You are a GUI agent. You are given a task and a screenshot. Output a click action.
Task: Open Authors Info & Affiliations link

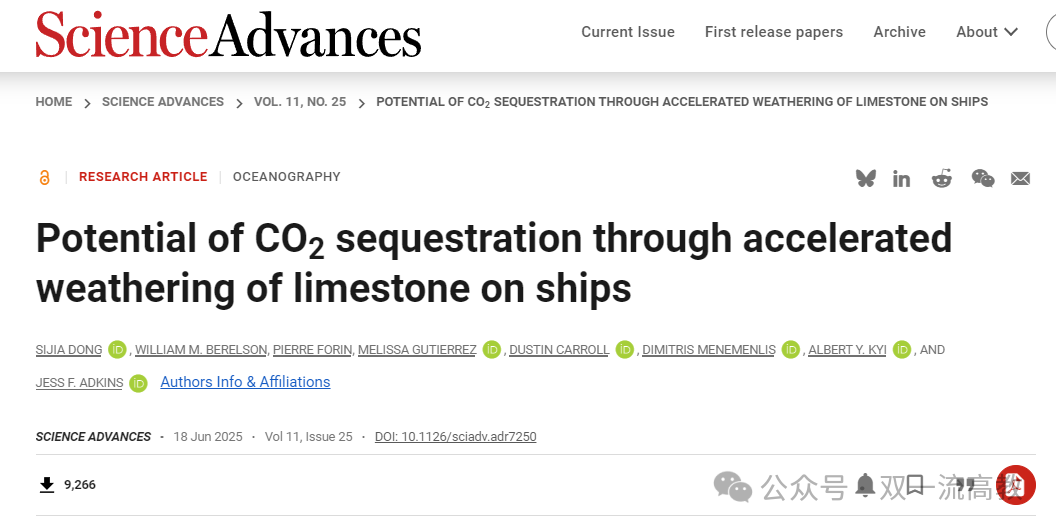[245, 382]
